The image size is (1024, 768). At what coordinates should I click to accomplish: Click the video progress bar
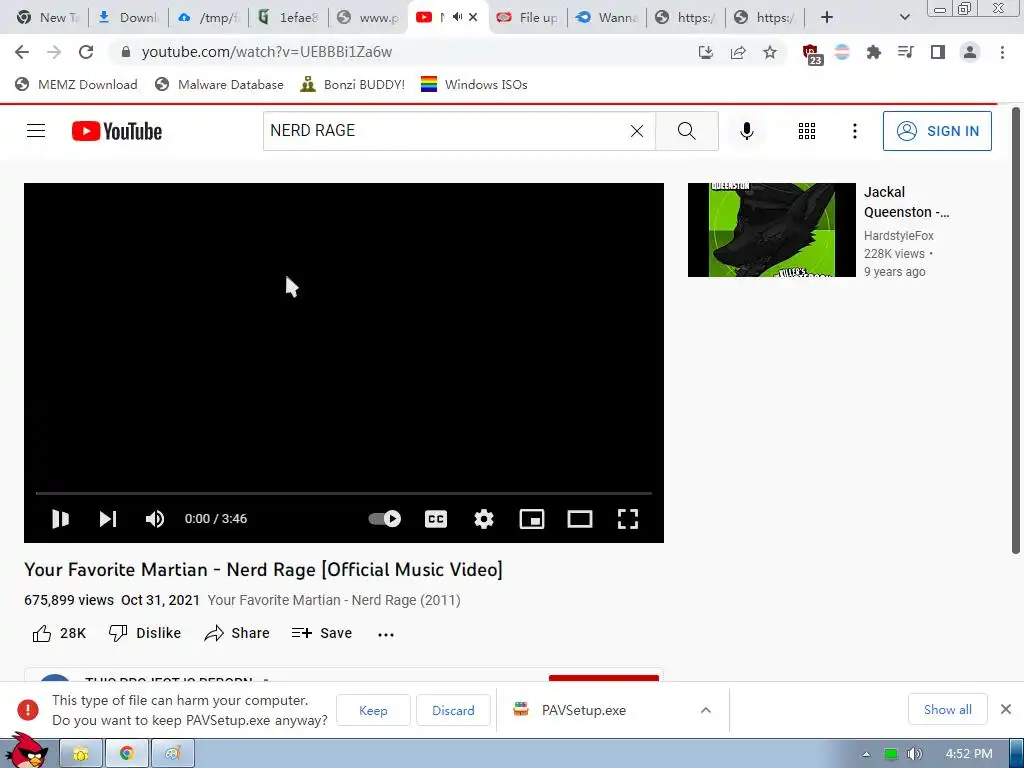click(x=344, y=493)
